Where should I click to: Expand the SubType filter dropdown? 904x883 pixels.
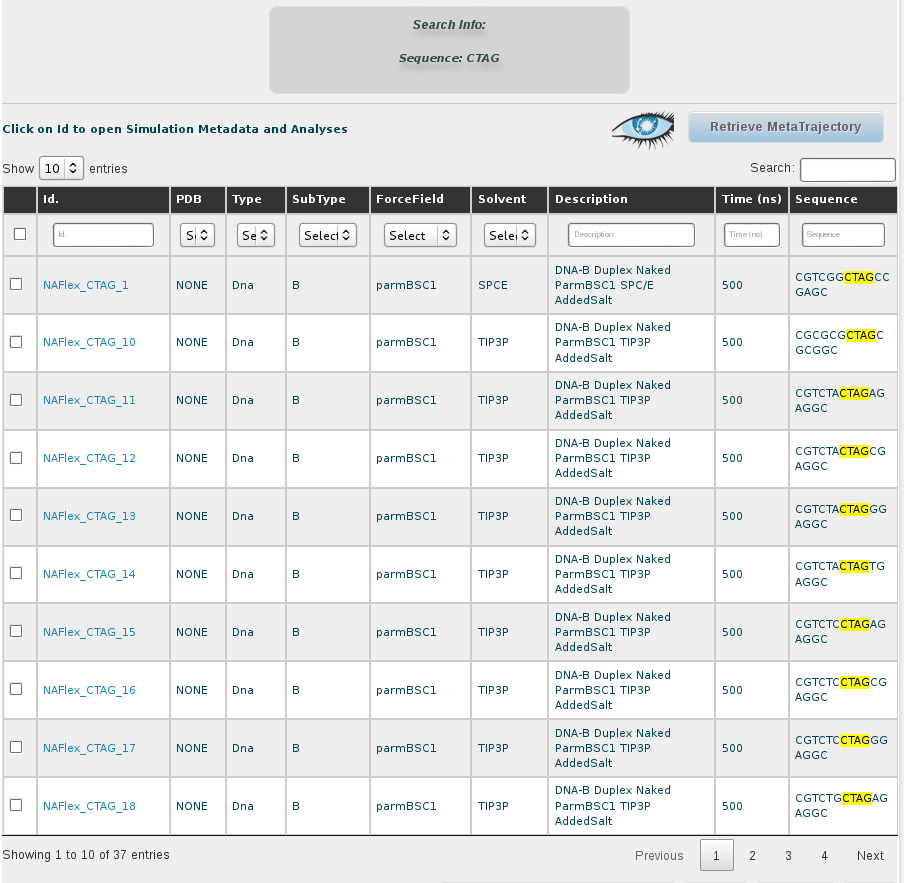[x=328, y=236]
